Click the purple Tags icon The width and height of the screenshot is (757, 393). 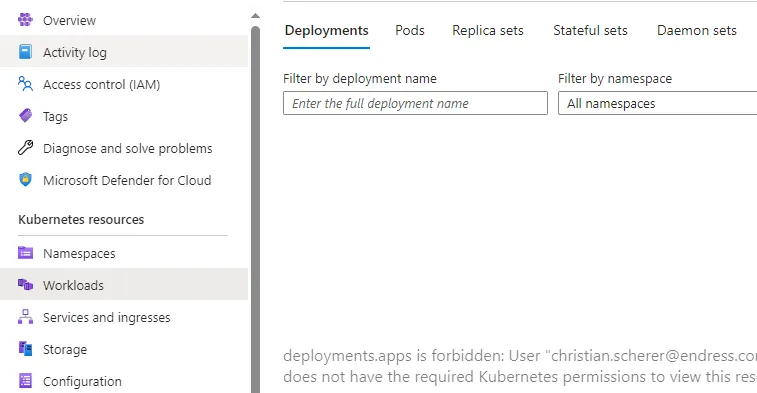[x=25, y=116]
